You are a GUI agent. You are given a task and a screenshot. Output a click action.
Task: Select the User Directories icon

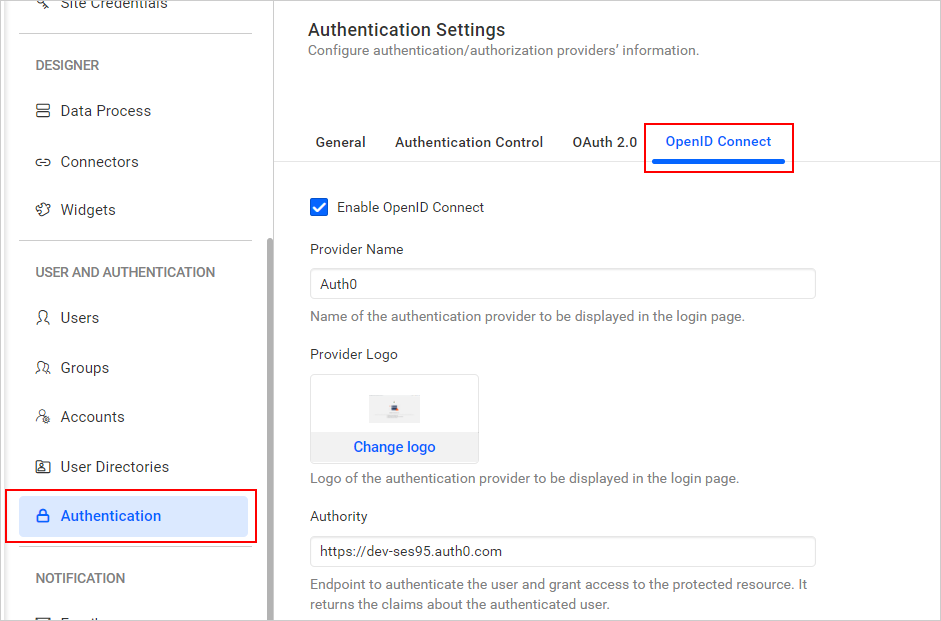pyautogui.click(x=41, y=466)
